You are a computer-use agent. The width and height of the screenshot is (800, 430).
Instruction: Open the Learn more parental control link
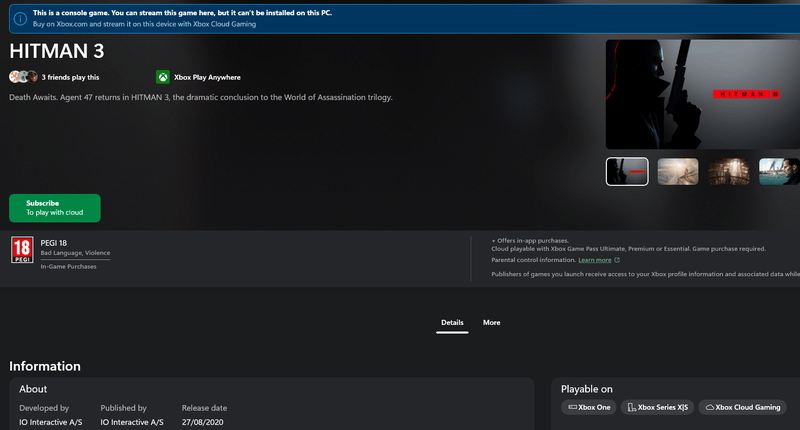click(x=595, y=260)
